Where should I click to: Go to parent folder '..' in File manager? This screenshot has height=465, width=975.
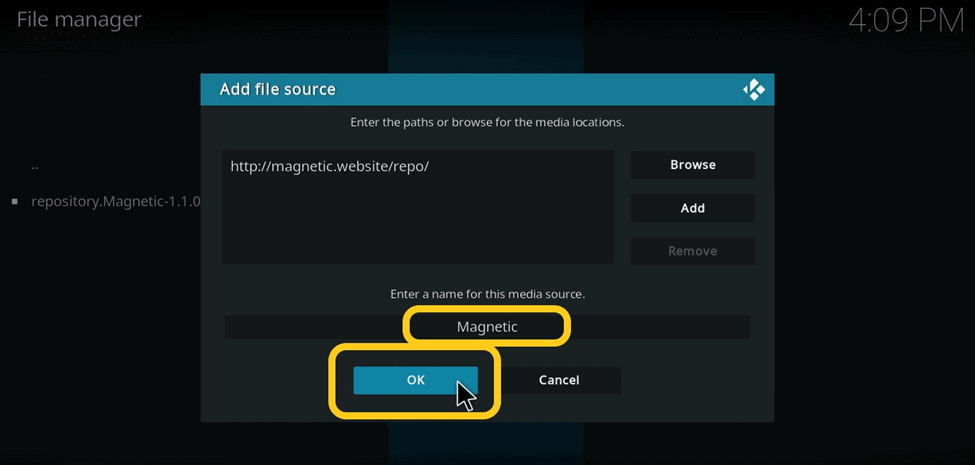[x=35, y=167]
